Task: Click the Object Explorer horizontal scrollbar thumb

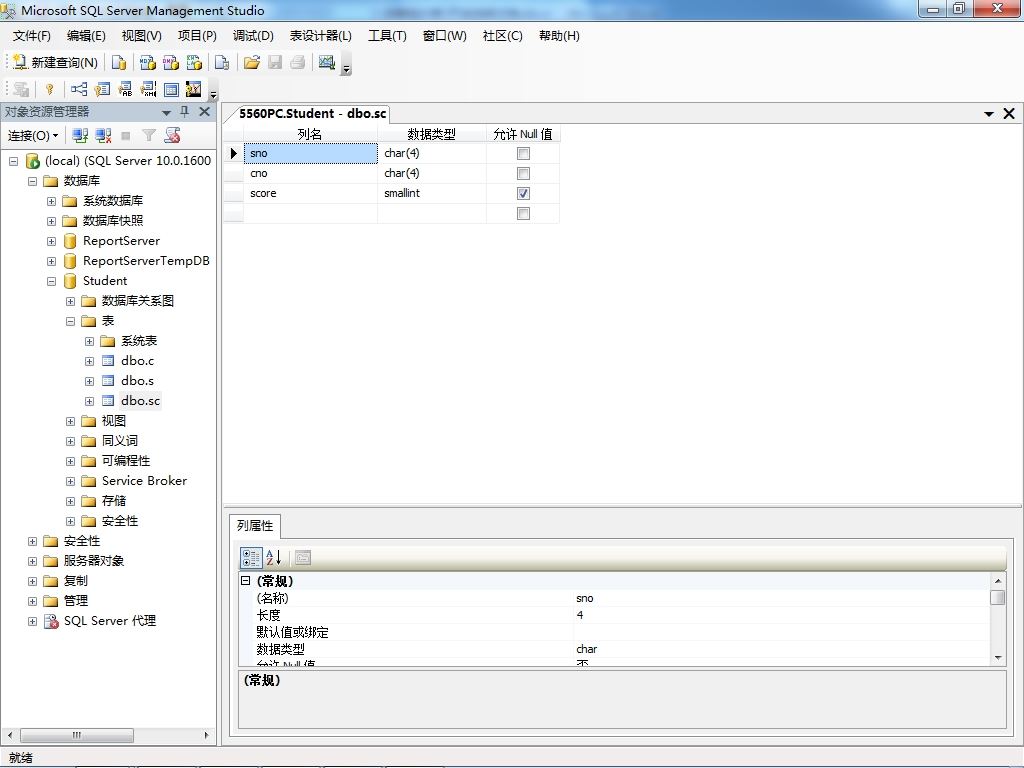Action: (76, 735)
